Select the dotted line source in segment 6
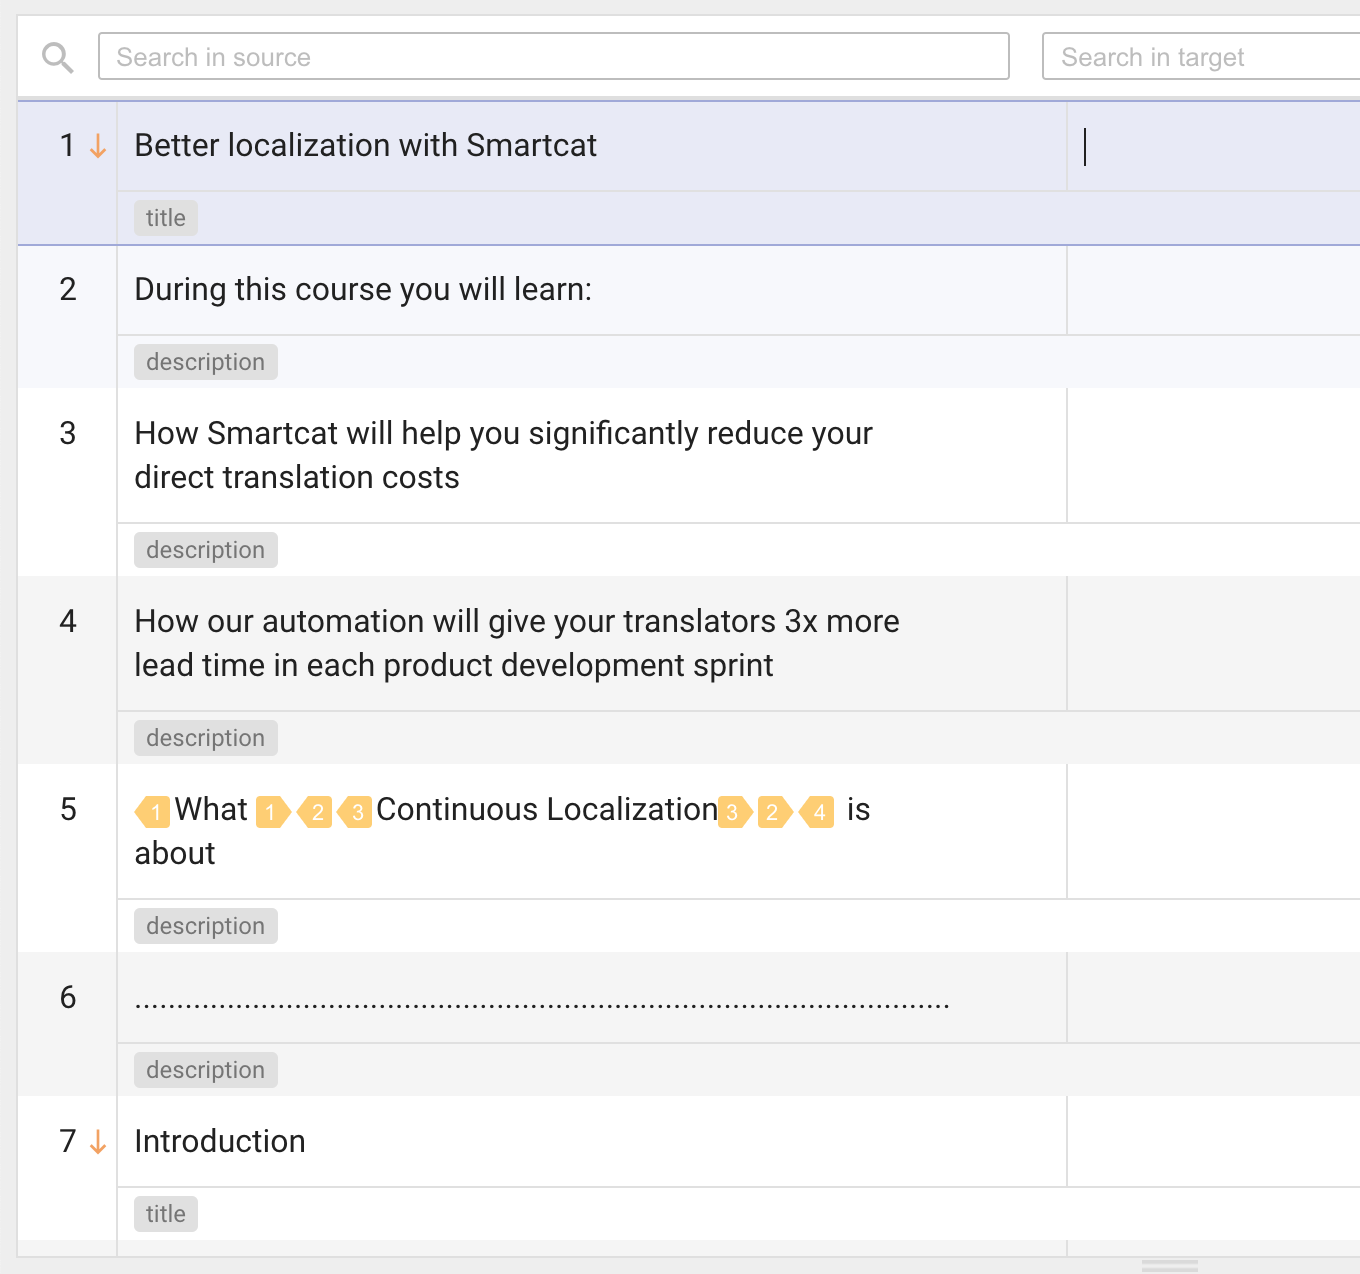This screenshot has height=1274, width=1360. click(541, 1003)
